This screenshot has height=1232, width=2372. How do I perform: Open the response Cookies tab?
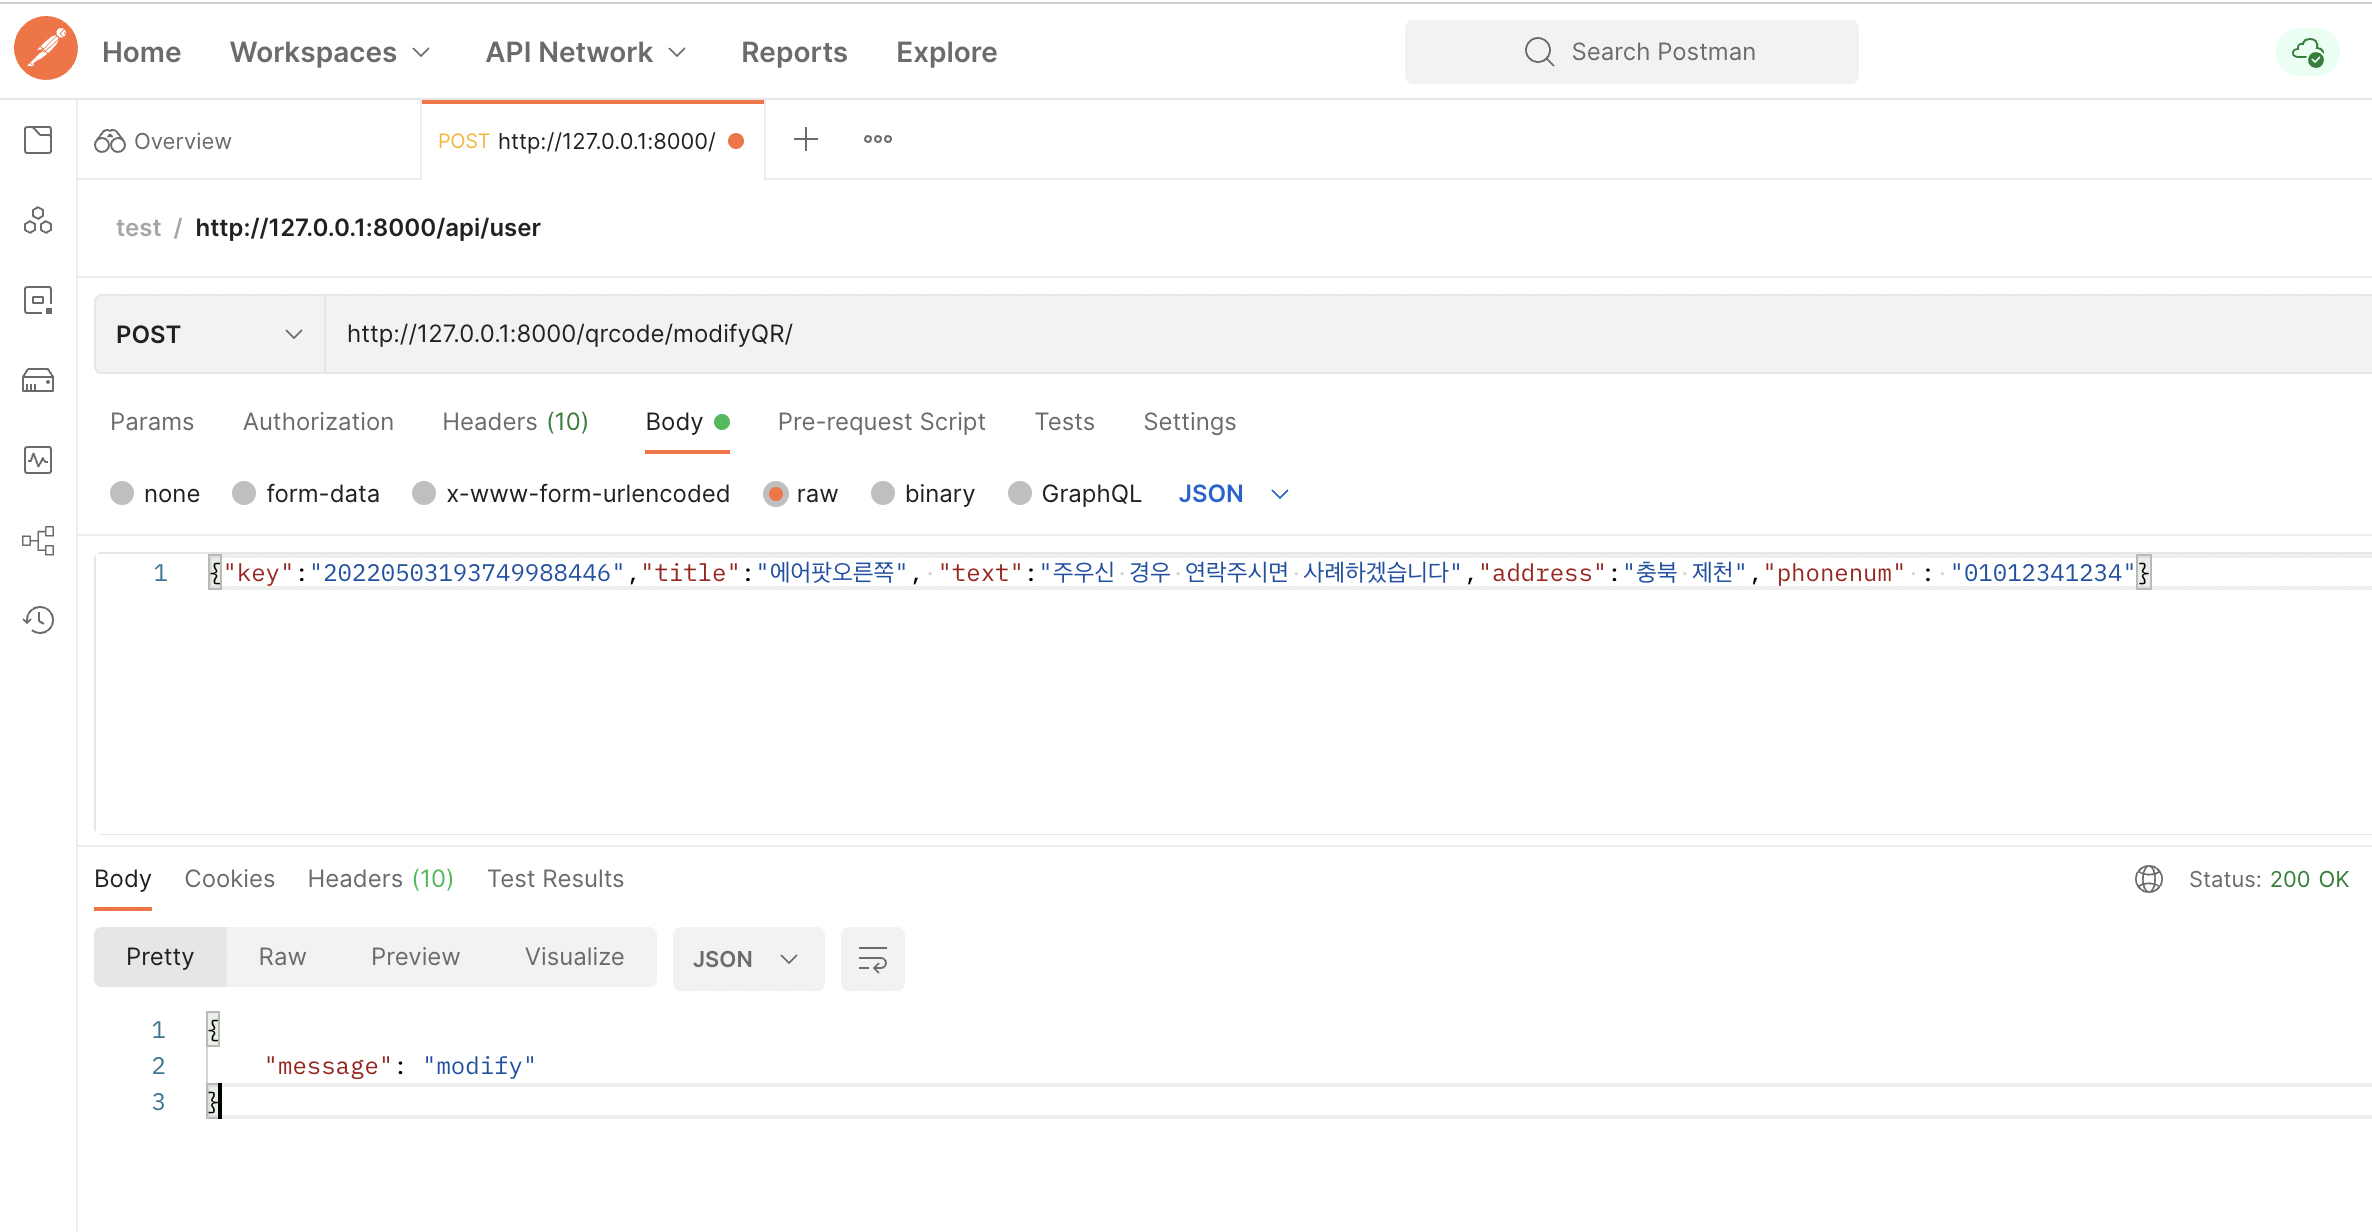pos(229,879)
